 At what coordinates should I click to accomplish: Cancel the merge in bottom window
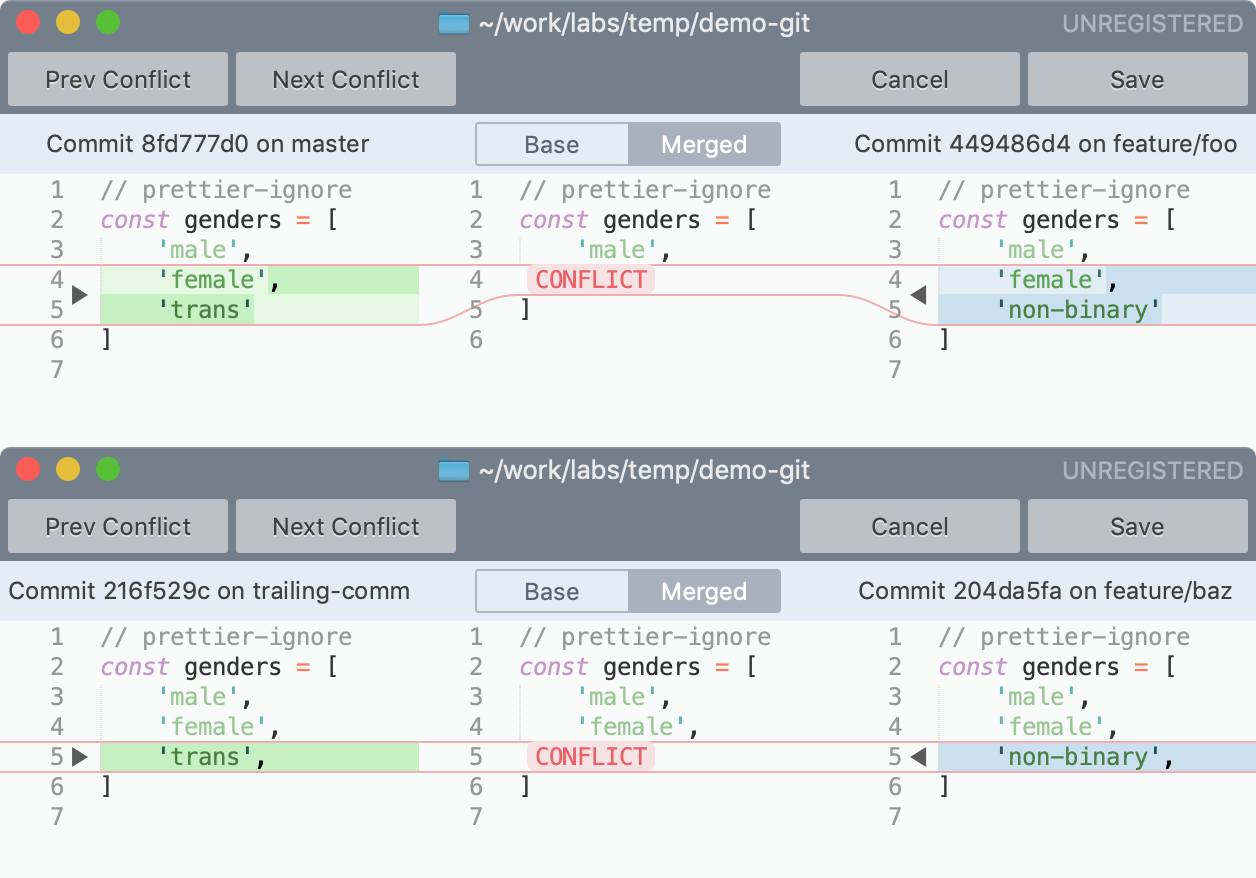(x=908, y=525)
